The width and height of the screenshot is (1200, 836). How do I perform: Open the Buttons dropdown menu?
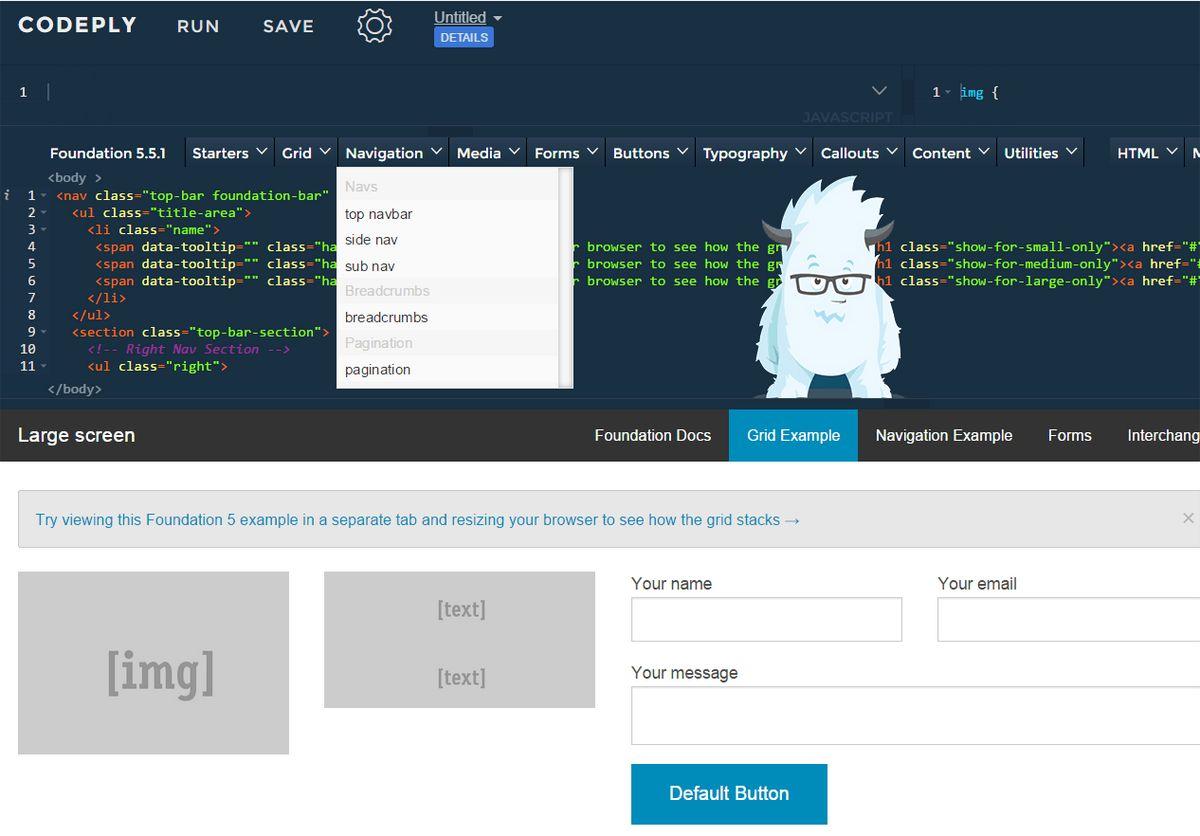(650, 153)
